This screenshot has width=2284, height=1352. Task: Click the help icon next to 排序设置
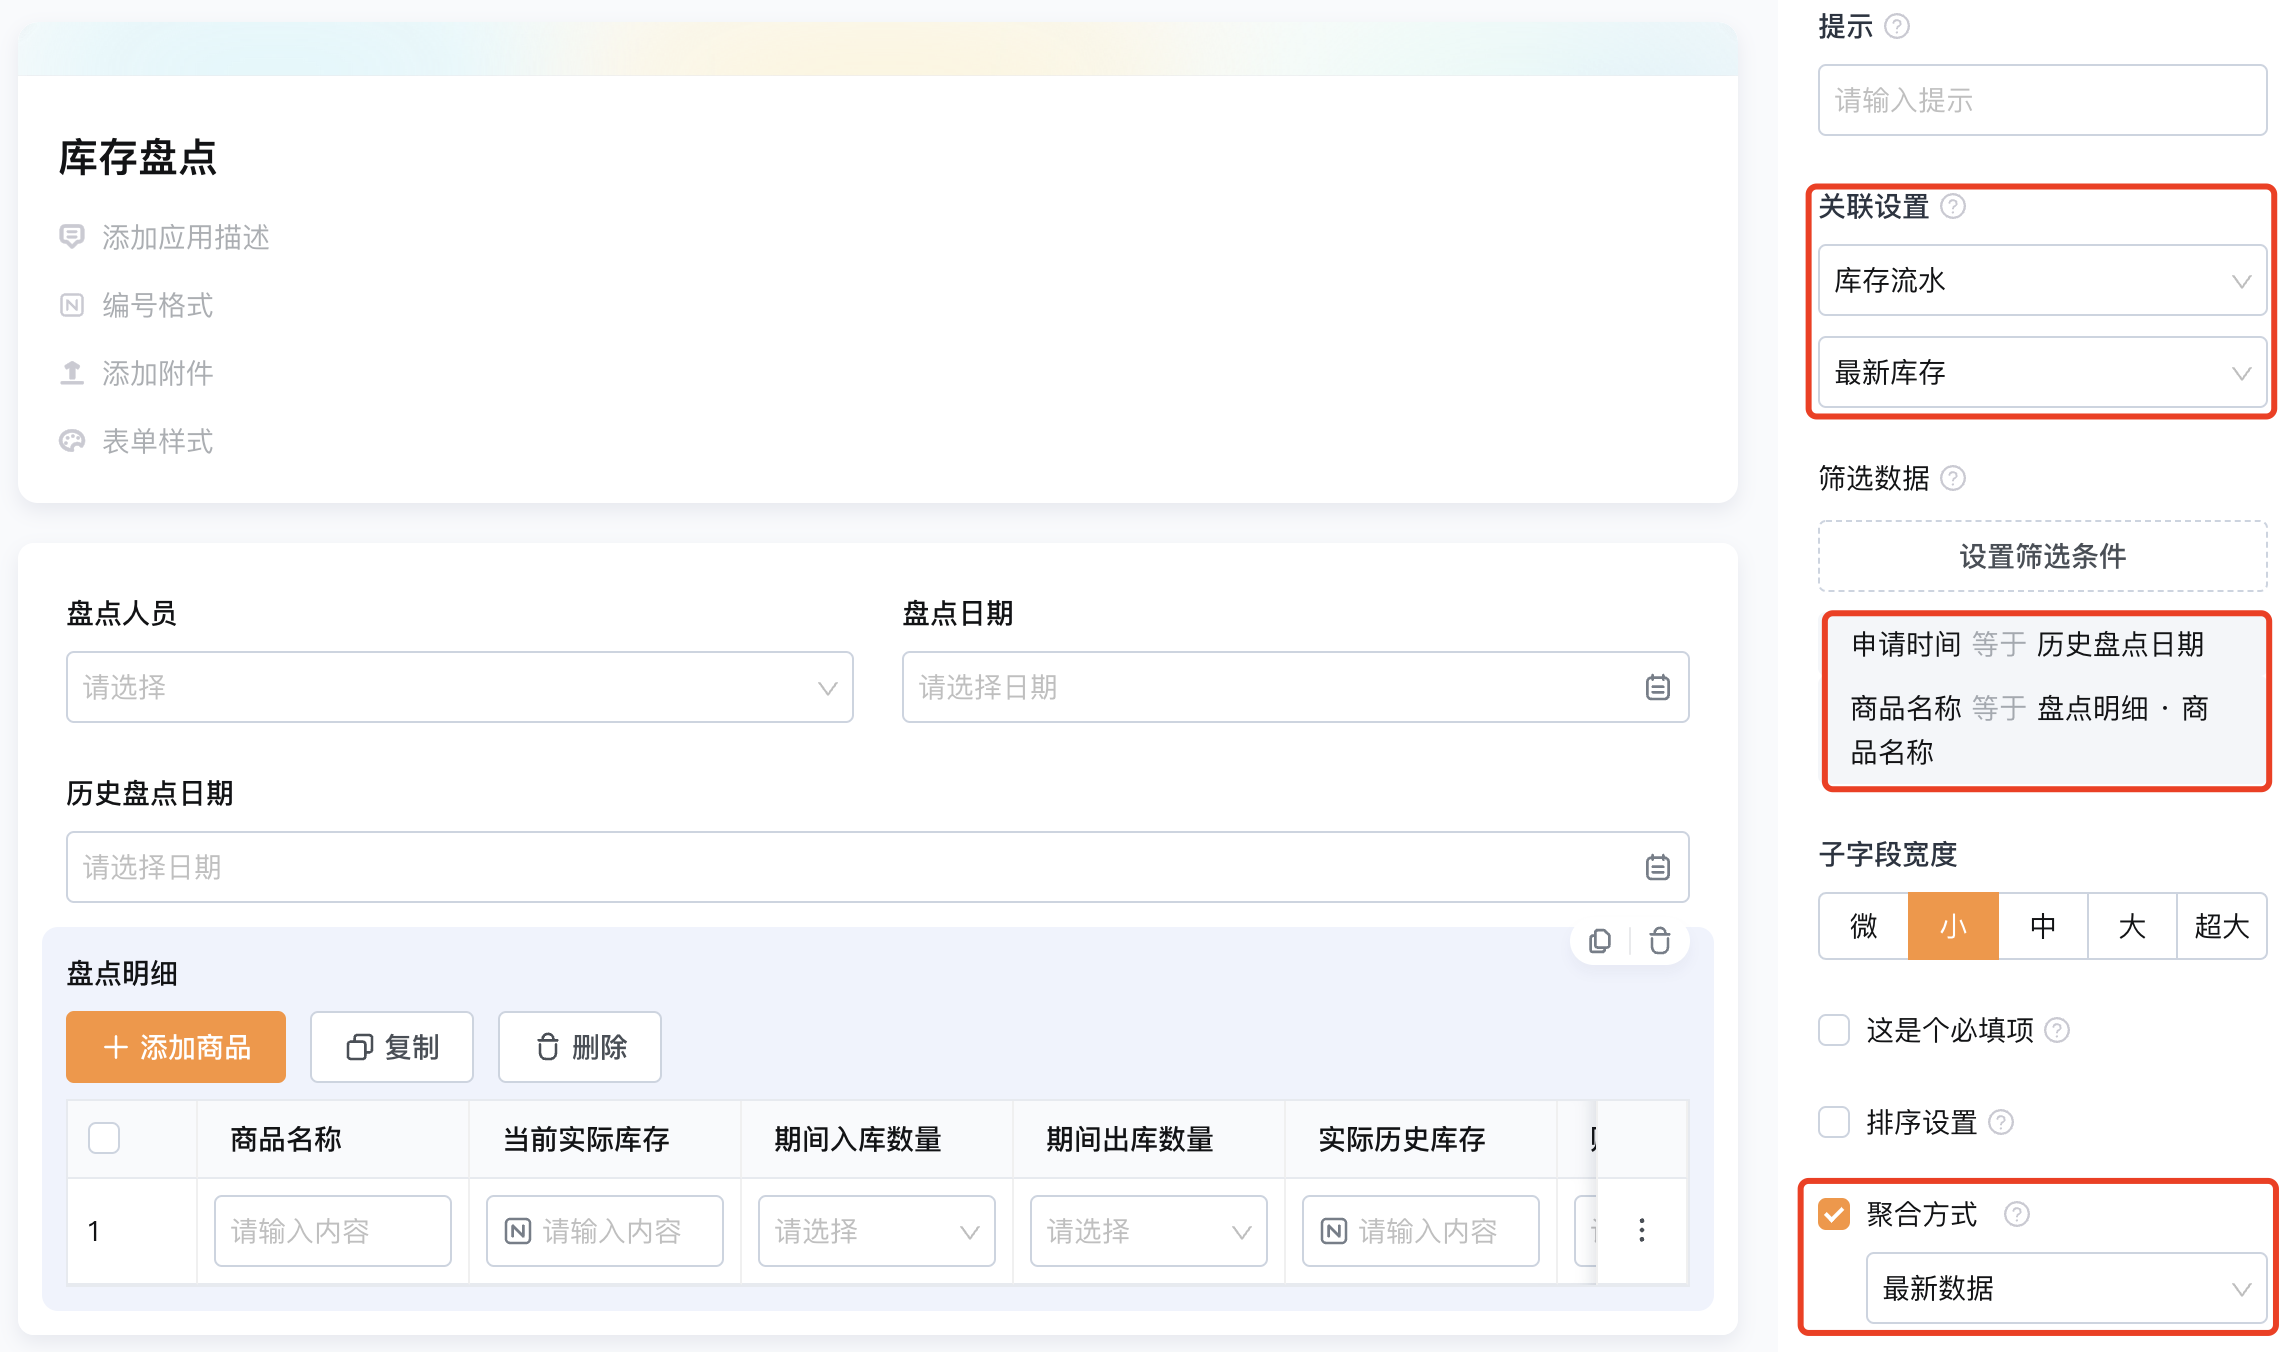[2001, 1122]
